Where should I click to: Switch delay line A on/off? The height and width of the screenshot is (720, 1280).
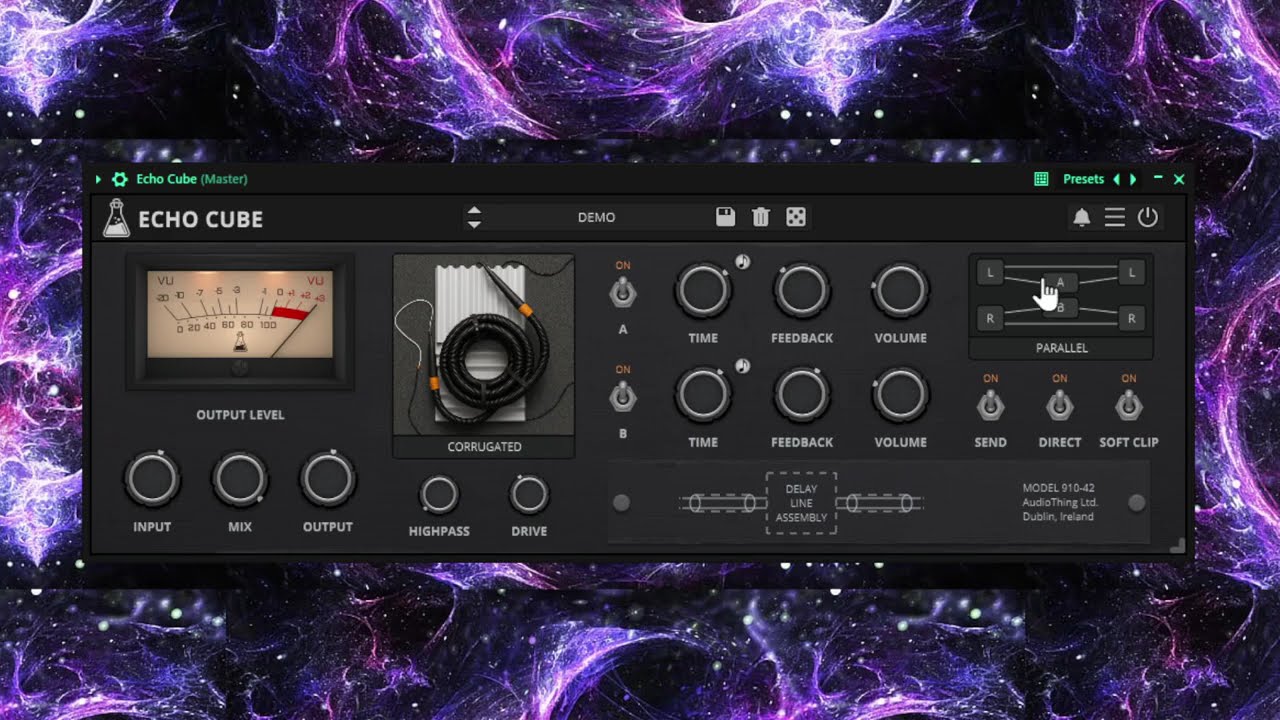pyautogui.click(x=623, y=293)
